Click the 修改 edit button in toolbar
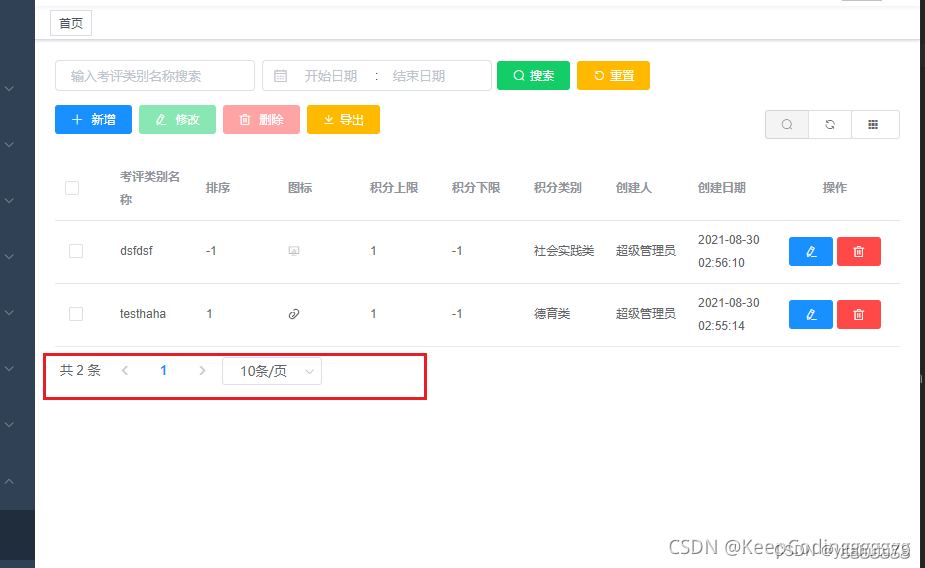The width and height of the screenshot is (925, 568). [178, 120]
